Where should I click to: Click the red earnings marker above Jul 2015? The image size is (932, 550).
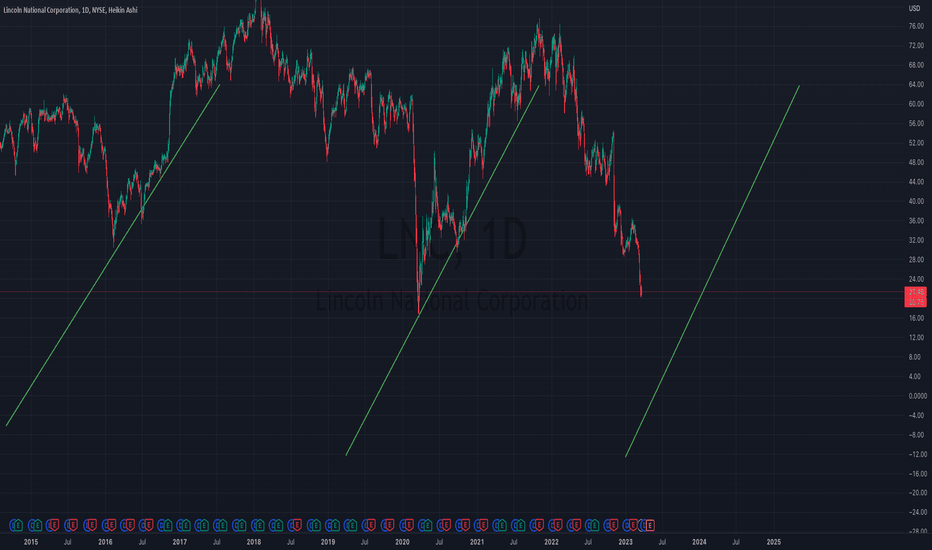coord(73,525)
